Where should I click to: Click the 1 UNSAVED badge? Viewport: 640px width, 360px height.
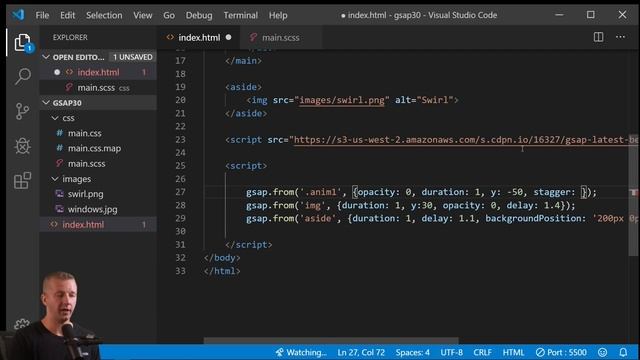tap(132, 57)
